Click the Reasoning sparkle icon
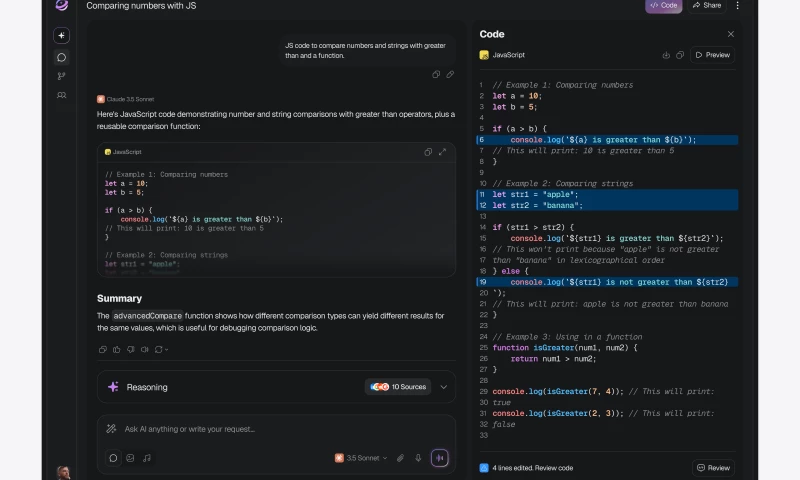The image size is (800, 480). point(113,387)
